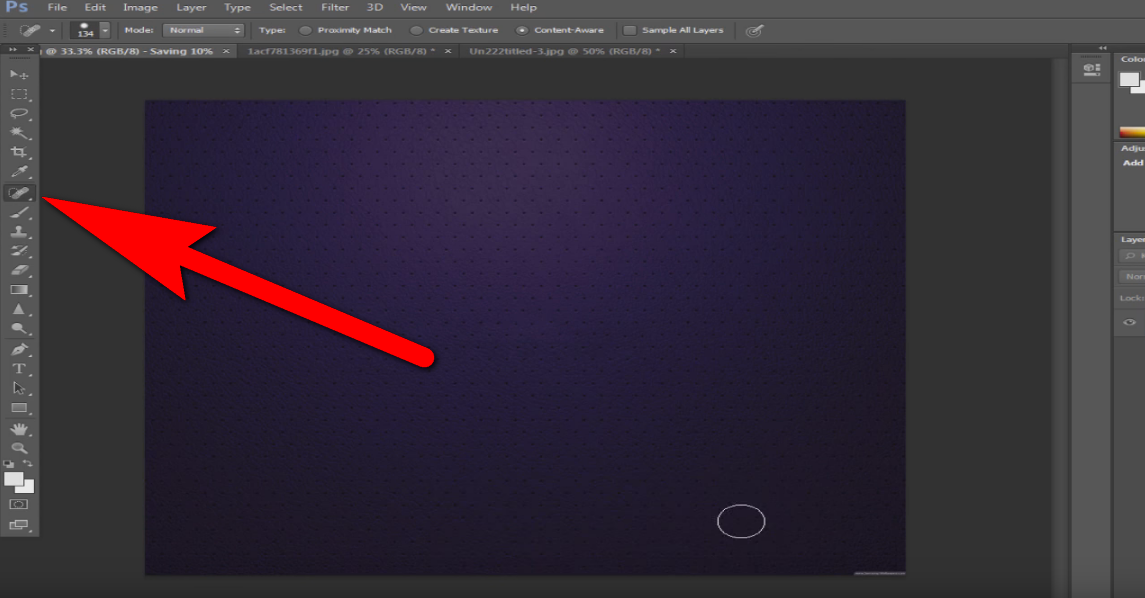Open the Mode dropdown set to Normal

[x=203, y=30]
